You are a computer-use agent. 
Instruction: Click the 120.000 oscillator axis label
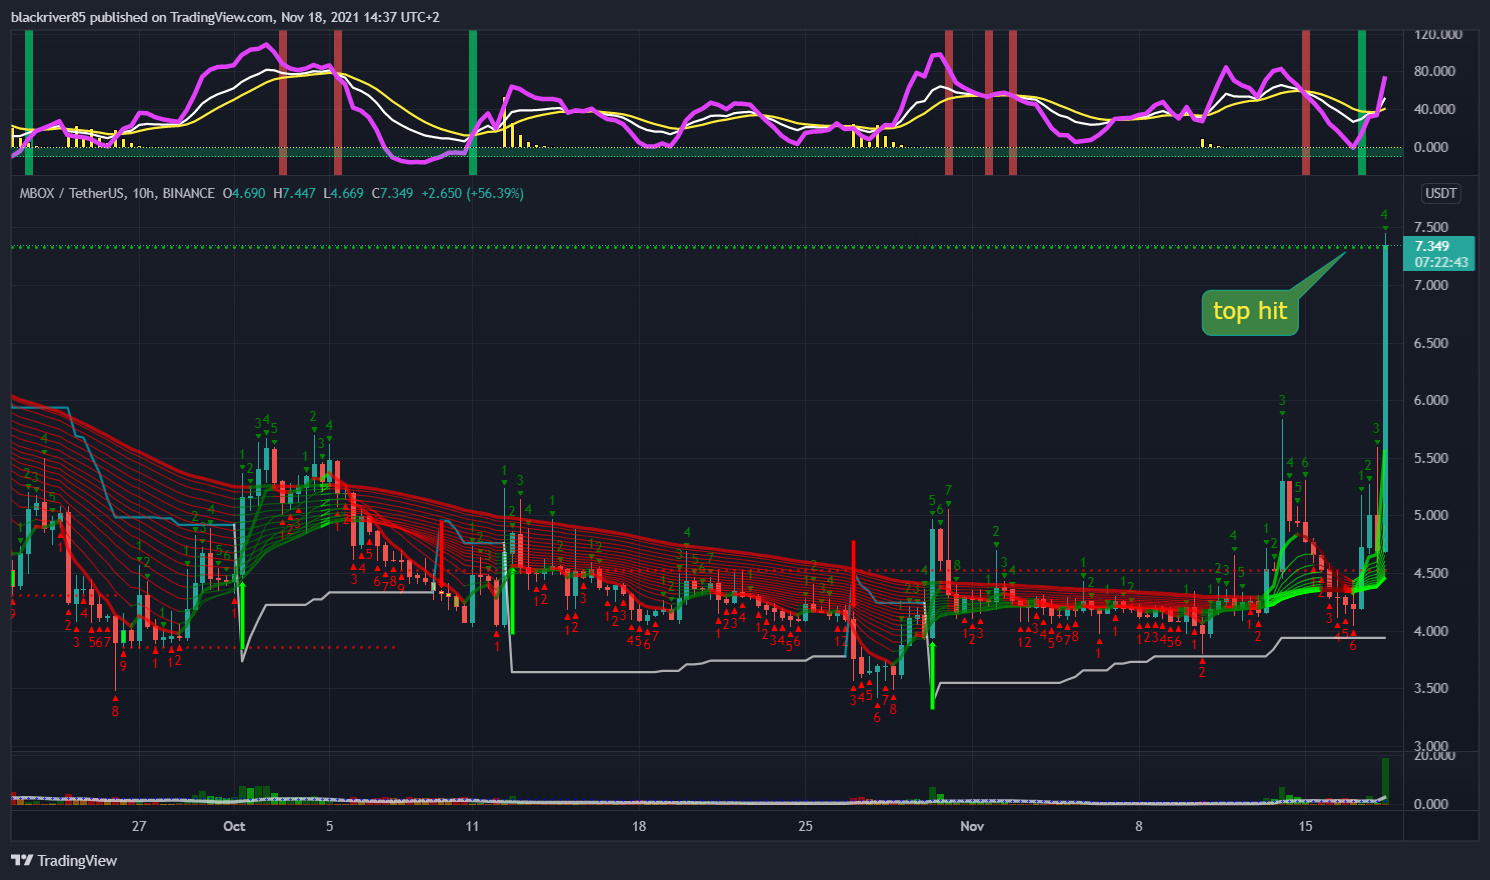[x=1438, y=34]
